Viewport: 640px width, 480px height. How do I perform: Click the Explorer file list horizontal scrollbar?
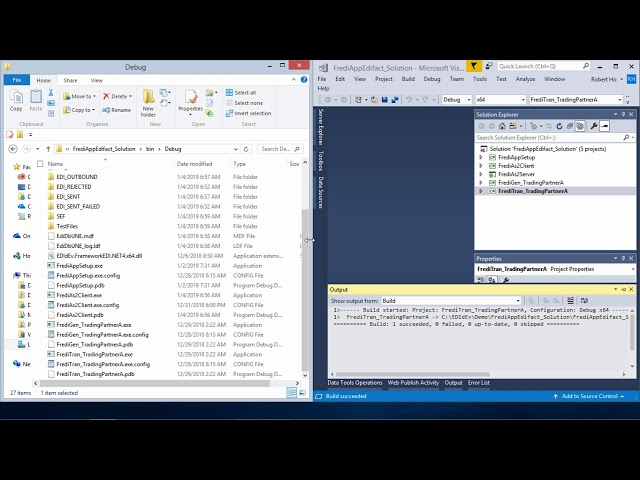click(x=154, y=383)
